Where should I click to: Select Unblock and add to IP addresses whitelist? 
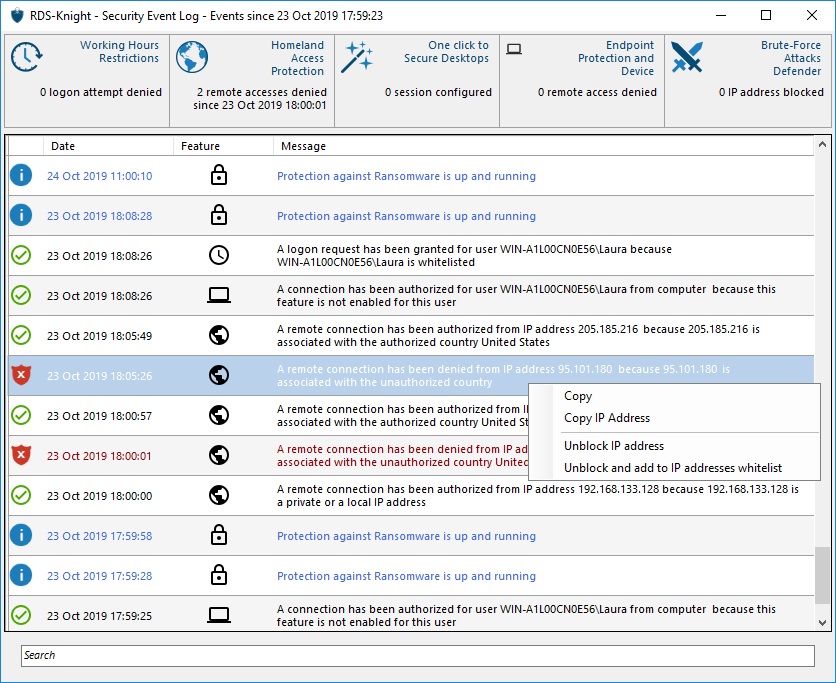(673, 468)
